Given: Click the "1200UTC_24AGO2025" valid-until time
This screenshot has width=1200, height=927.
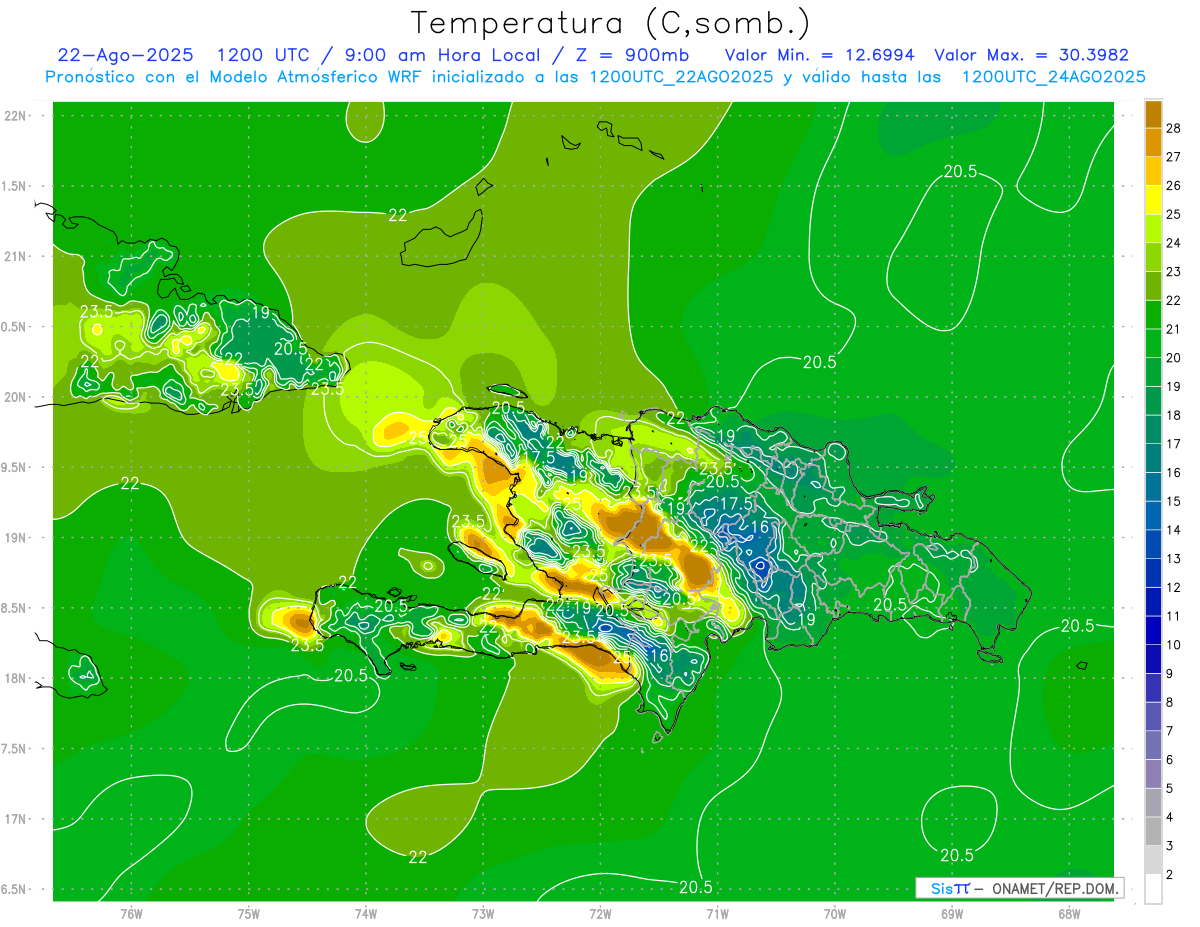Looking at the screenshot, I should 1053,77.
